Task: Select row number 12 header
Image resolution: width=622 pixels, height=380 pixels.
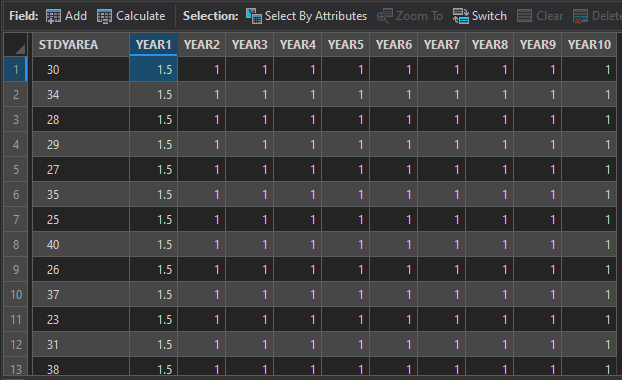Action: pyautogui.click(x=15, y=344)
